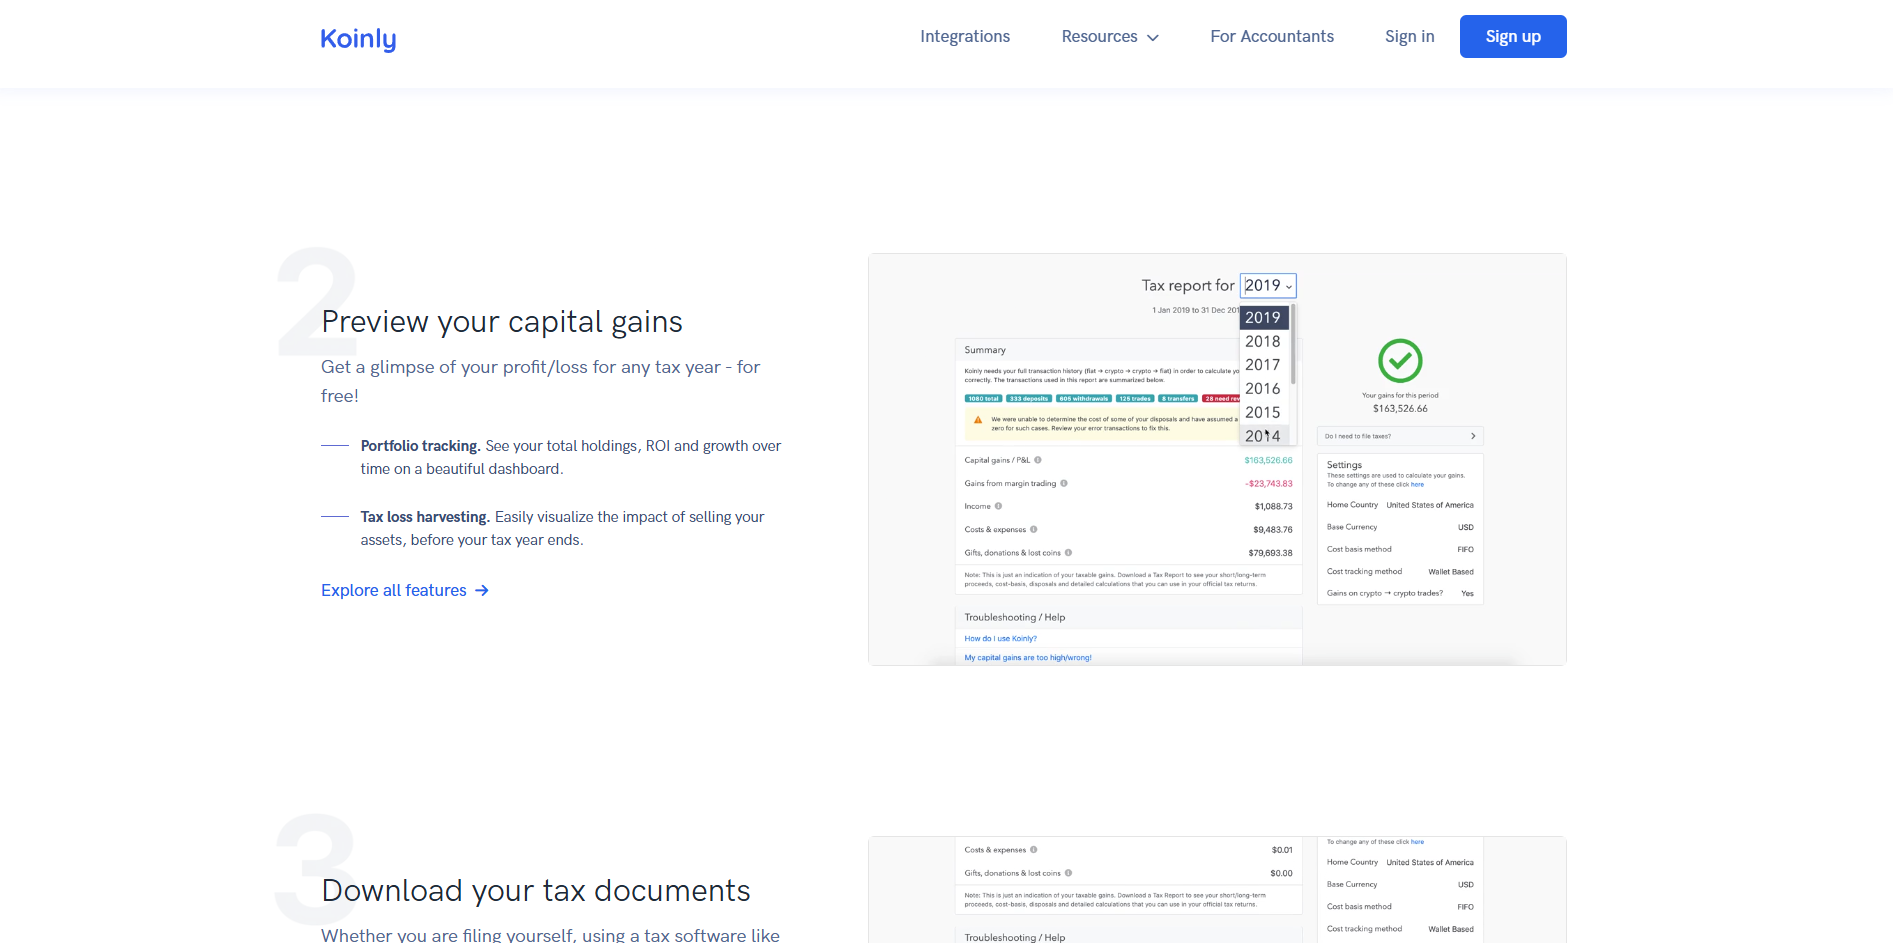Click the info icon beside Income

(x=999, y=506)
